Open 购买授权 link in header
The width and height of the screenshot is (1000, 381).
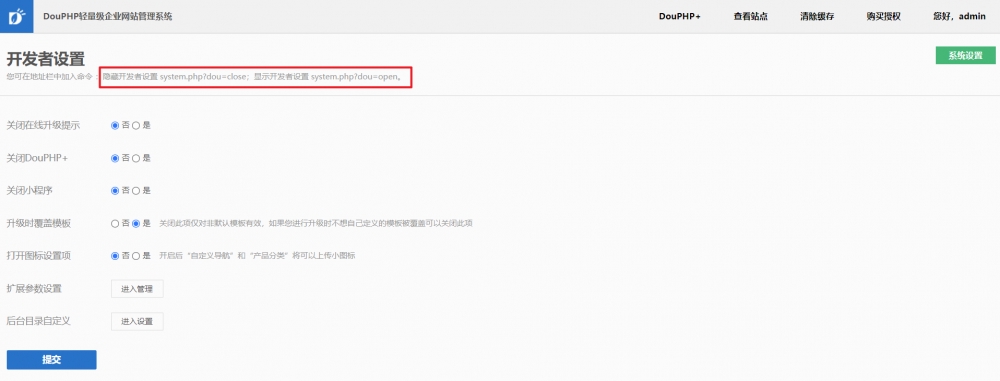(x=883, y=17)
